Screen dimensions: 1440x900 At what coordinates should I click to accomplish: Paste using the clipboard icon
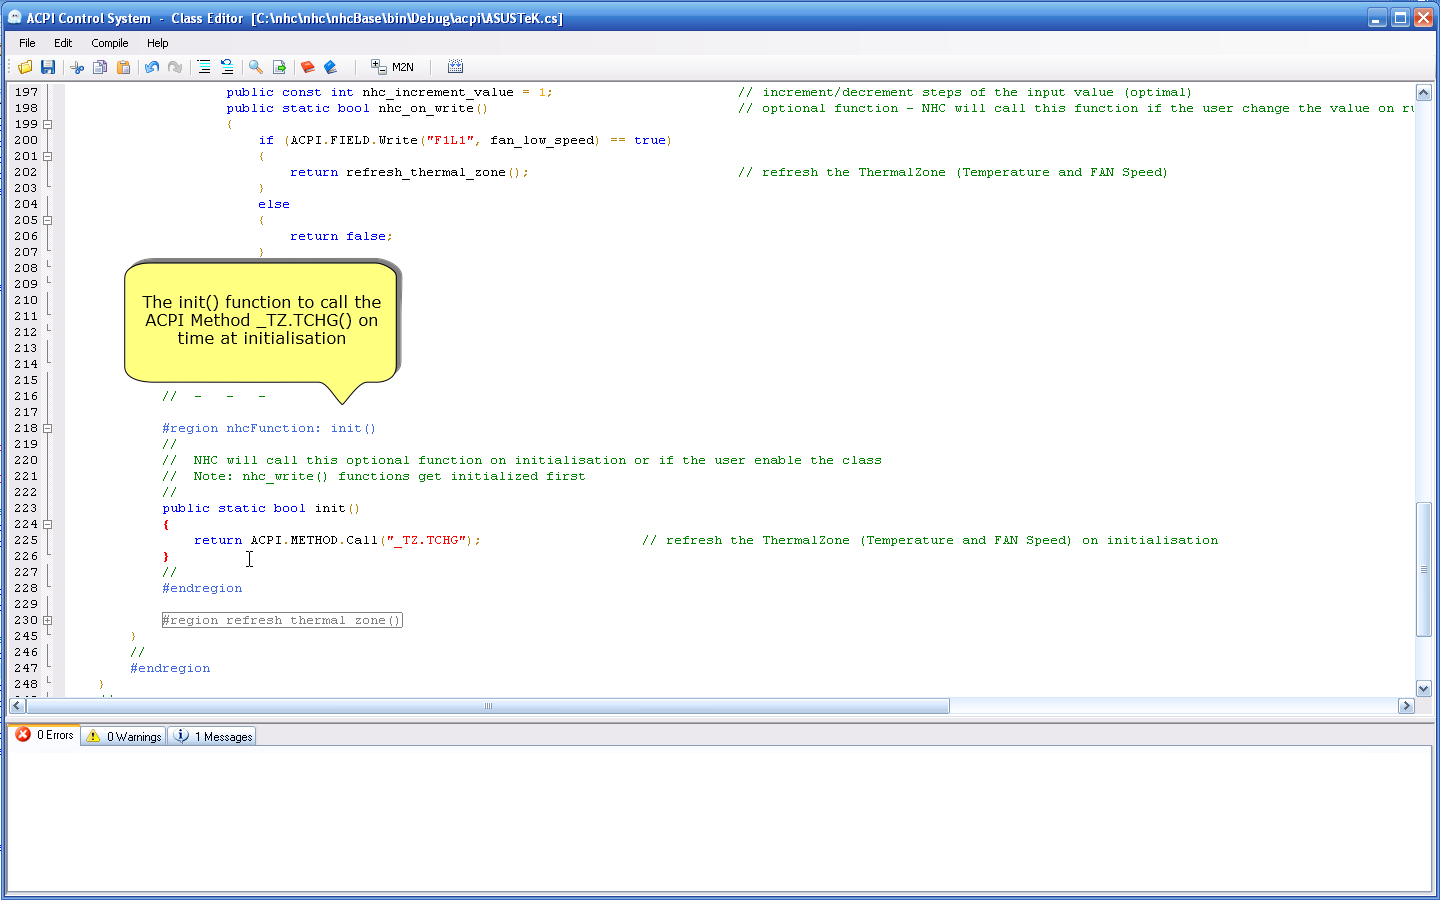click(x=123, y=67)
